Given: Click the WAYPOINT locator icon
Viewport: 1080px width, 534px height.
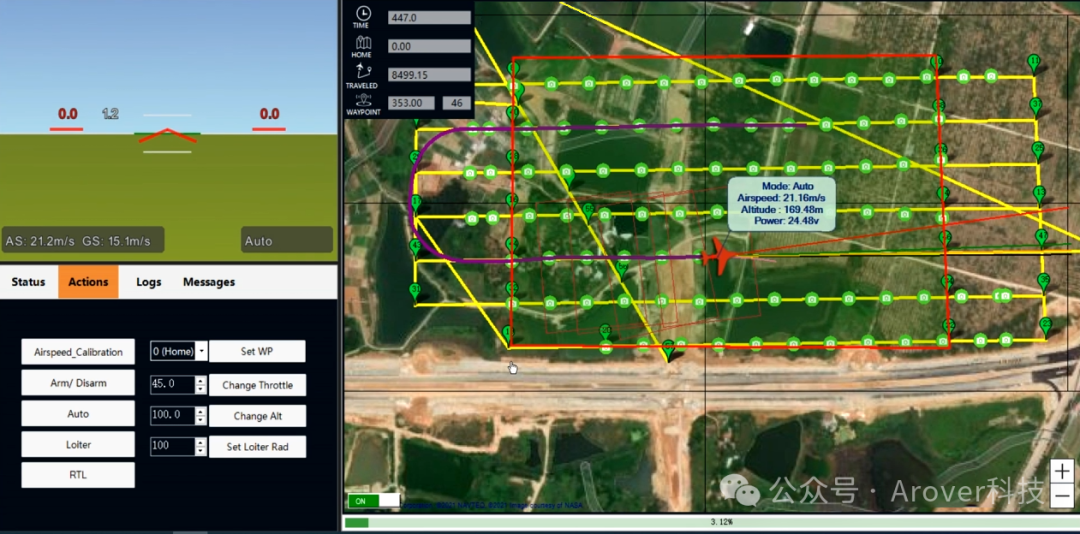Looking at the screenshot, I should tap(361, 99).
